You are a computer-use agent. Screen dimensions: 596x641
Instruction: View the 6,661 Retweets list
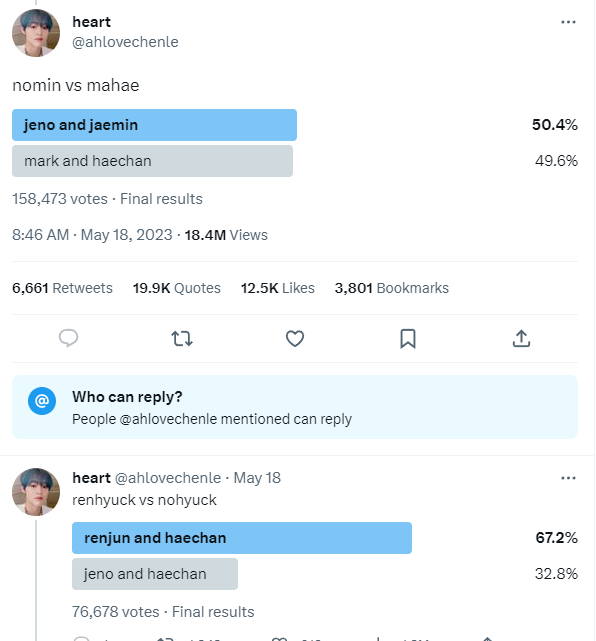[x=62, y=288]
